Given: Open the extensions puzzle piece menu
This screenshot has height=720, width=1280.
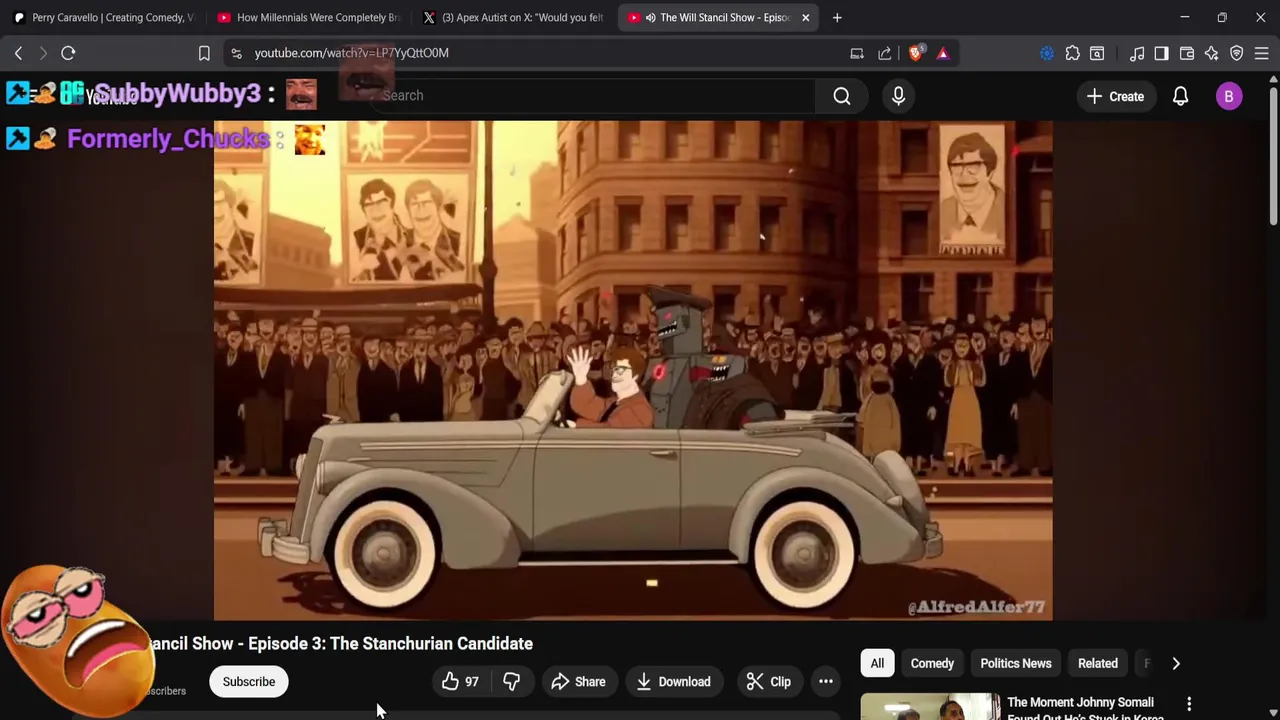Looking at the screenshot, I should [1072, 53].
